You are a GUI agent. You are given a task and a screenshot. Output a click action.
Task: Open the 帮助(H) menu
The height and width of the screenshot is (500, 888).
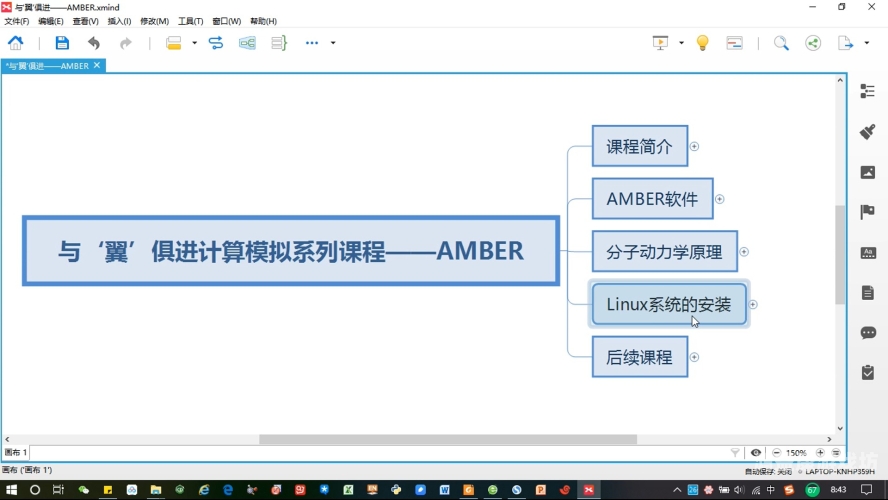coord(263,22)
